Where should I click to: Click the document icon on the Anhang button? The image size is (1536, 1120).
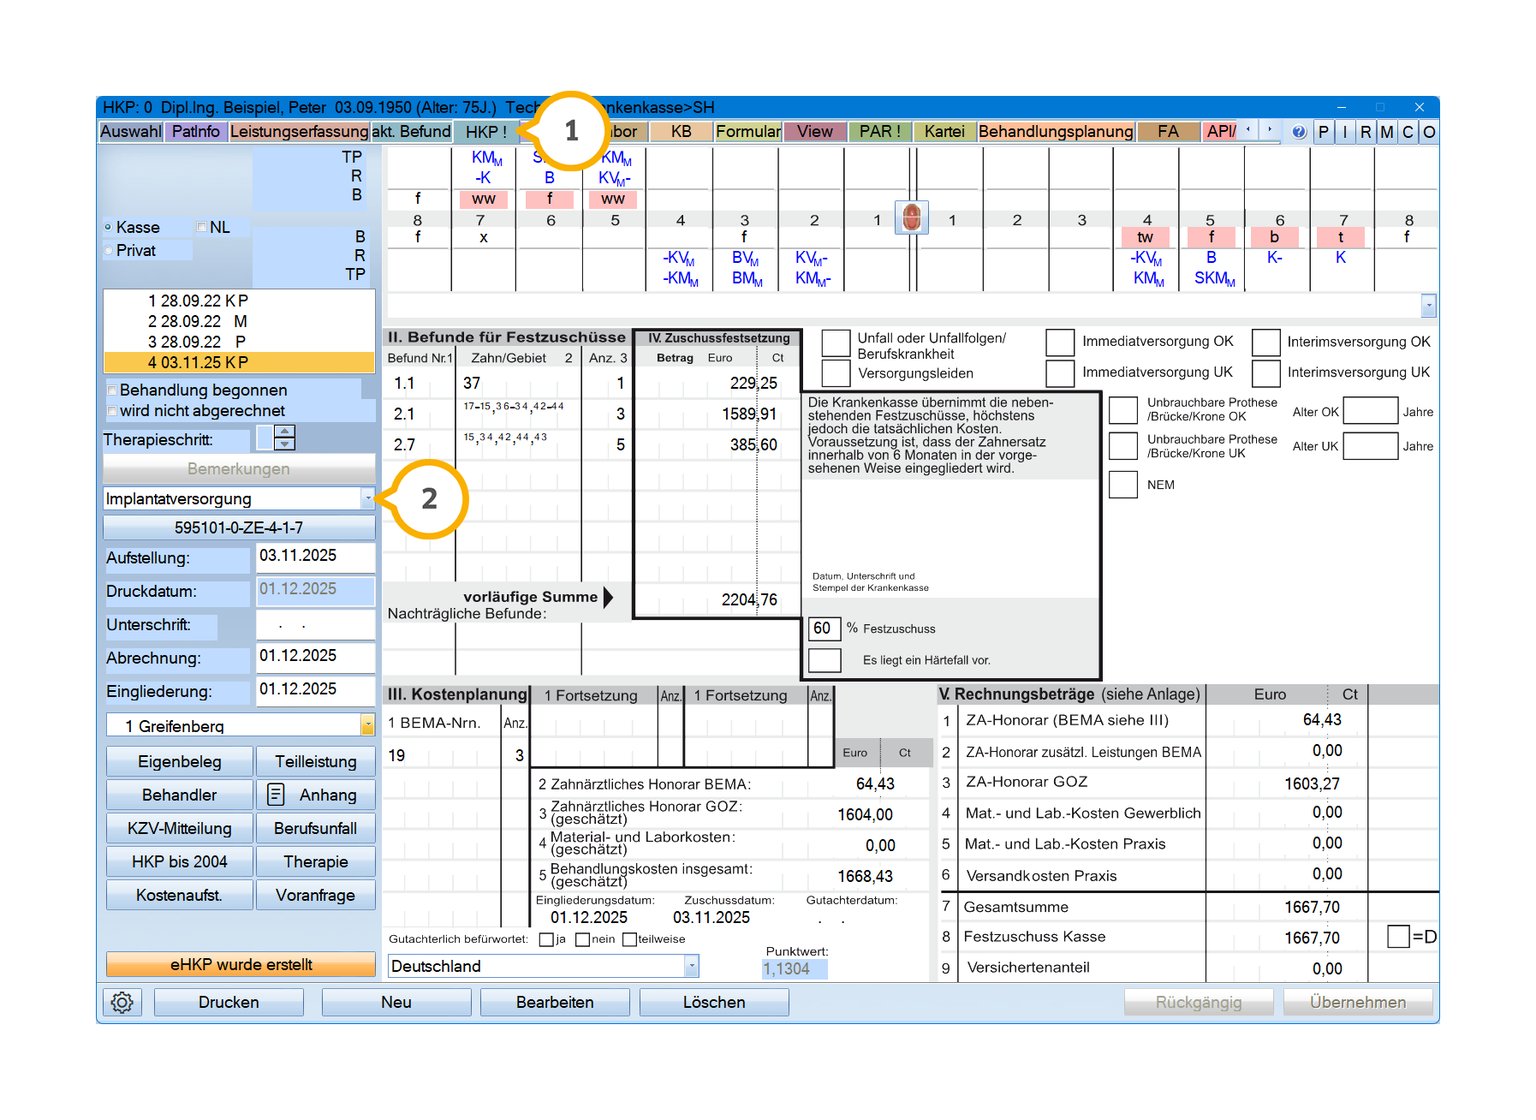[276, 795]
